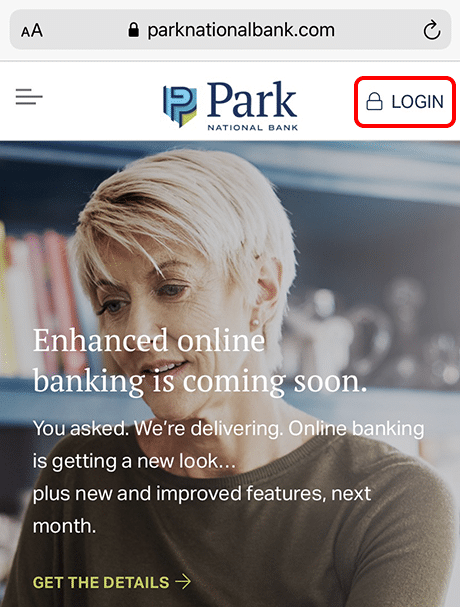Click the "banking is coming soon." headline line

tap(200, 382)
